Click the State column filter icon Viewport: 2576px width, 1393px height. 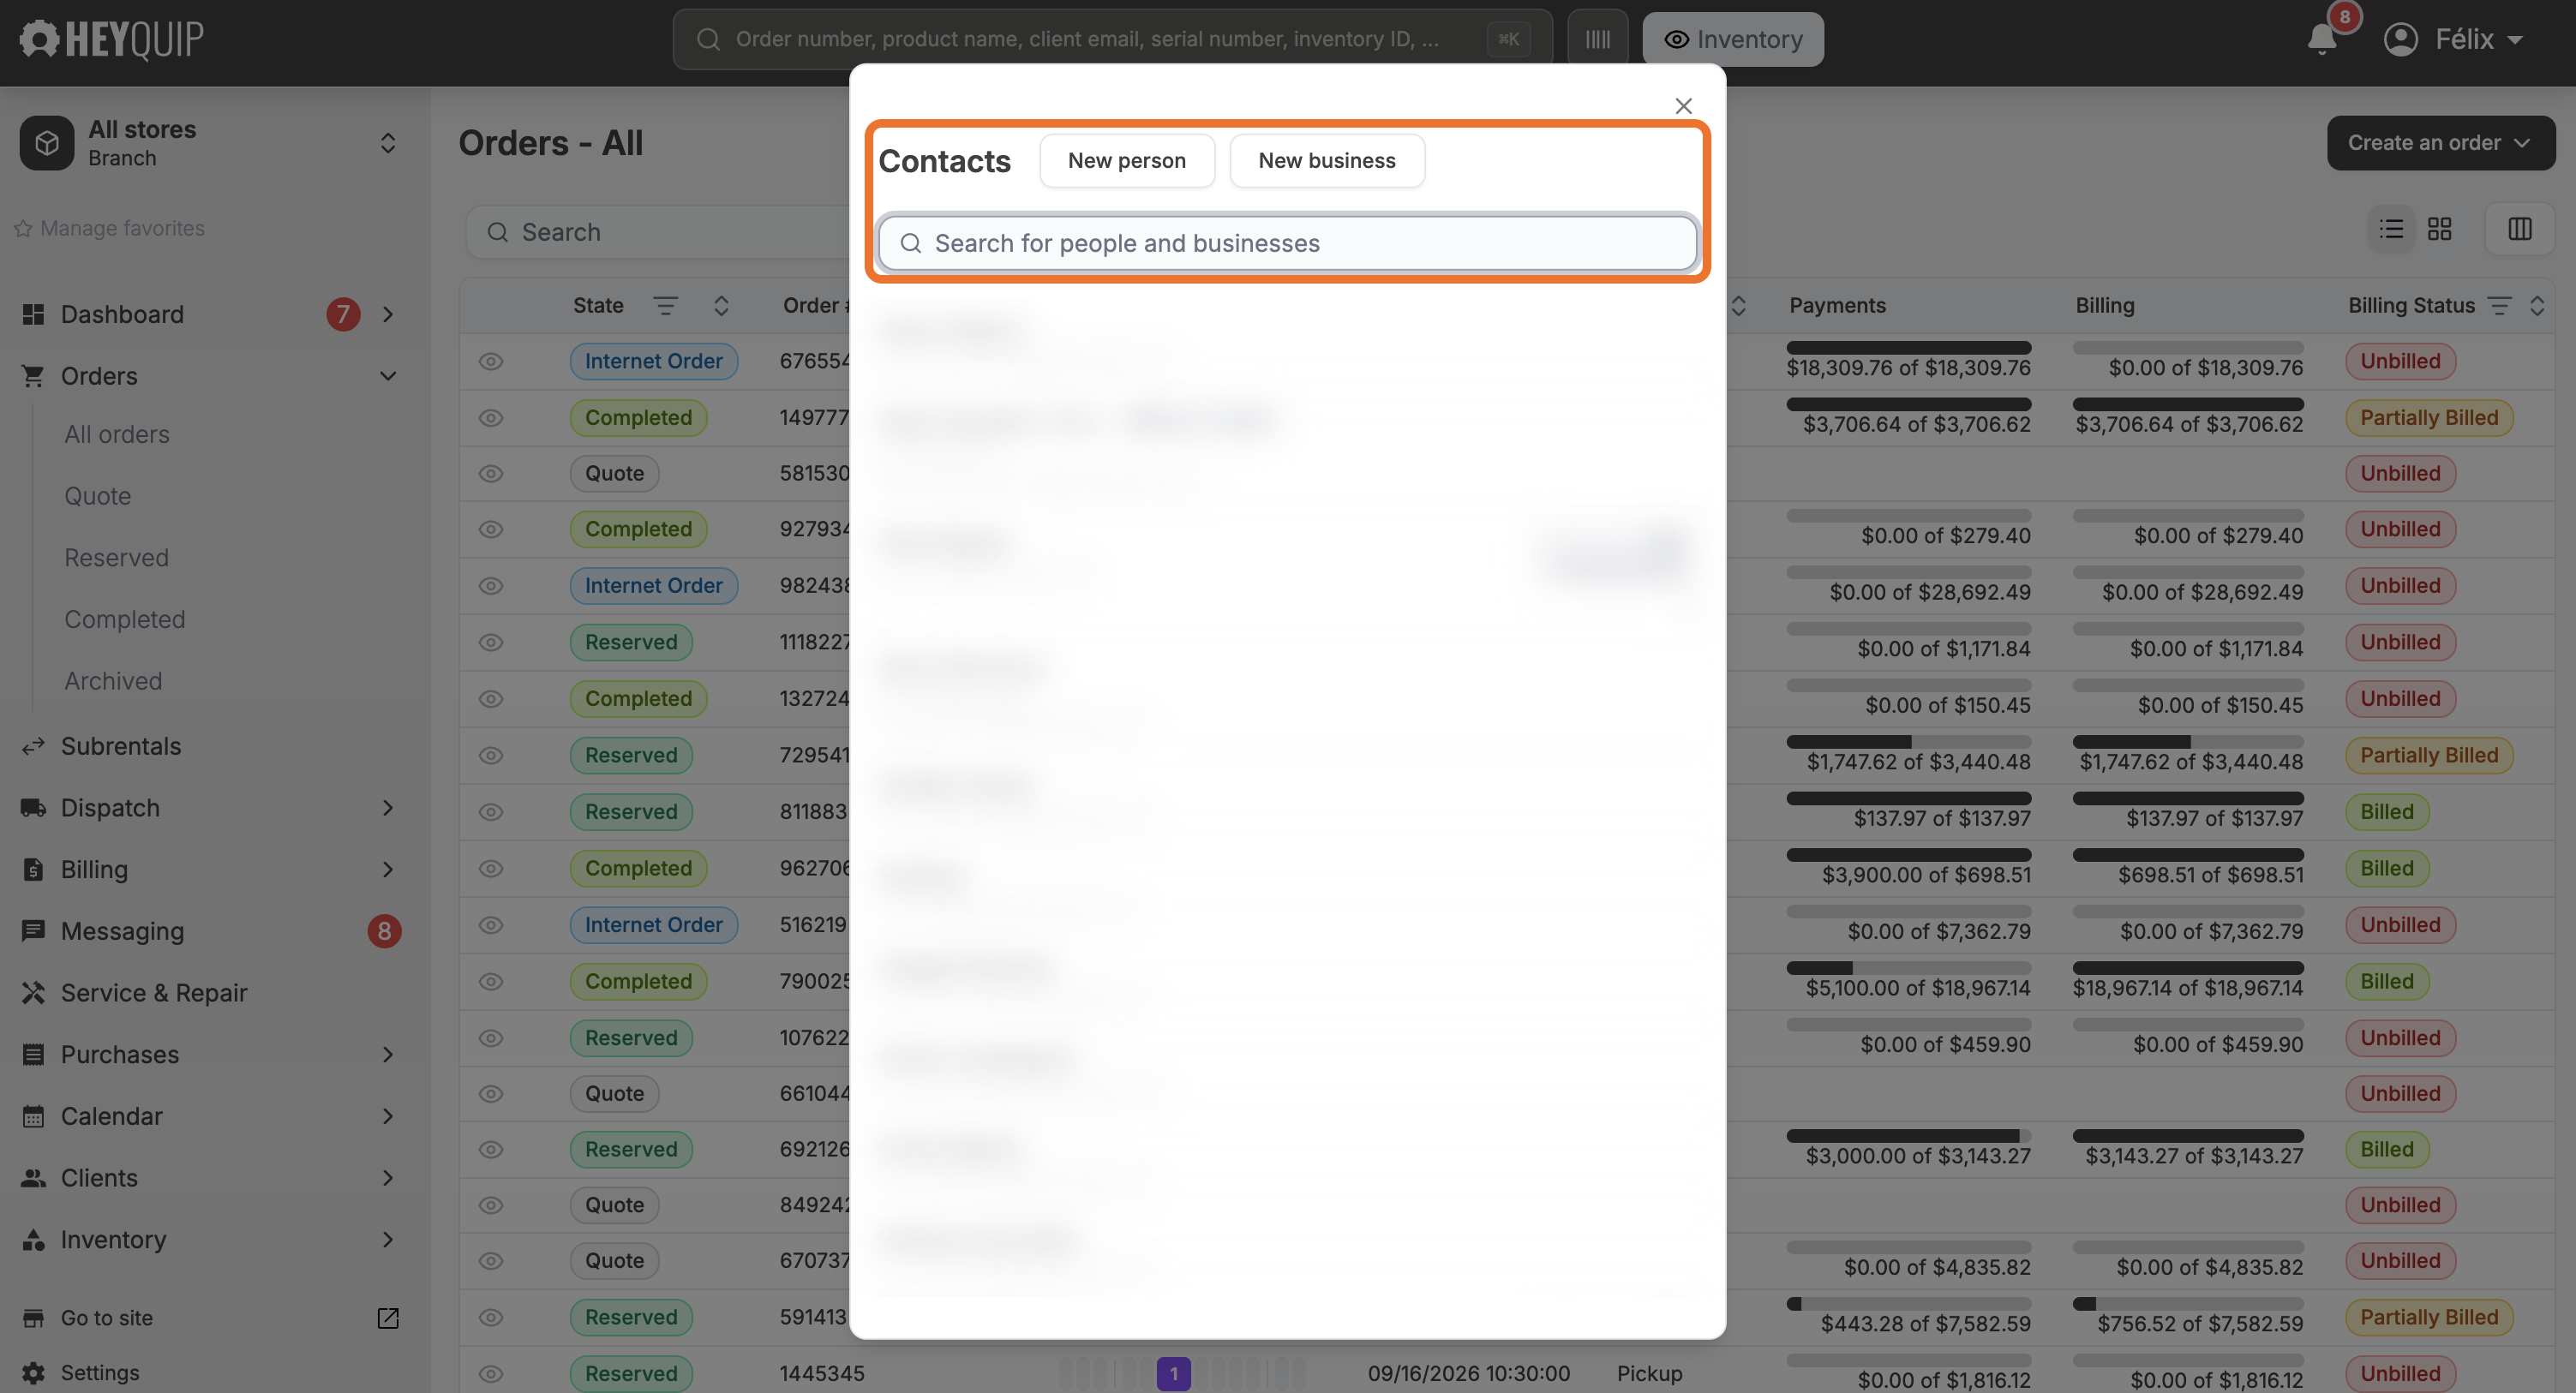pos(665,306)
